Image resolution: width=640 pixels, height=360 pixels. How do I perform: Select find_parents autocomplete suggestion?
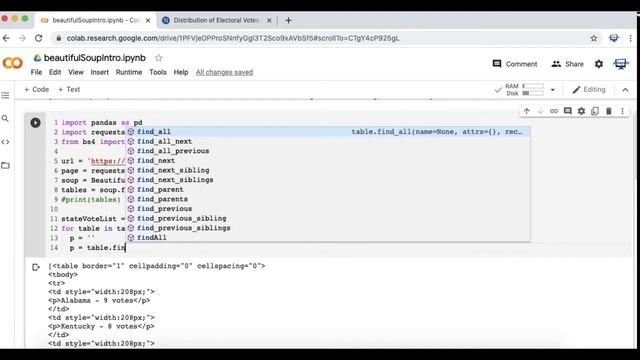[x=328, y=199]
